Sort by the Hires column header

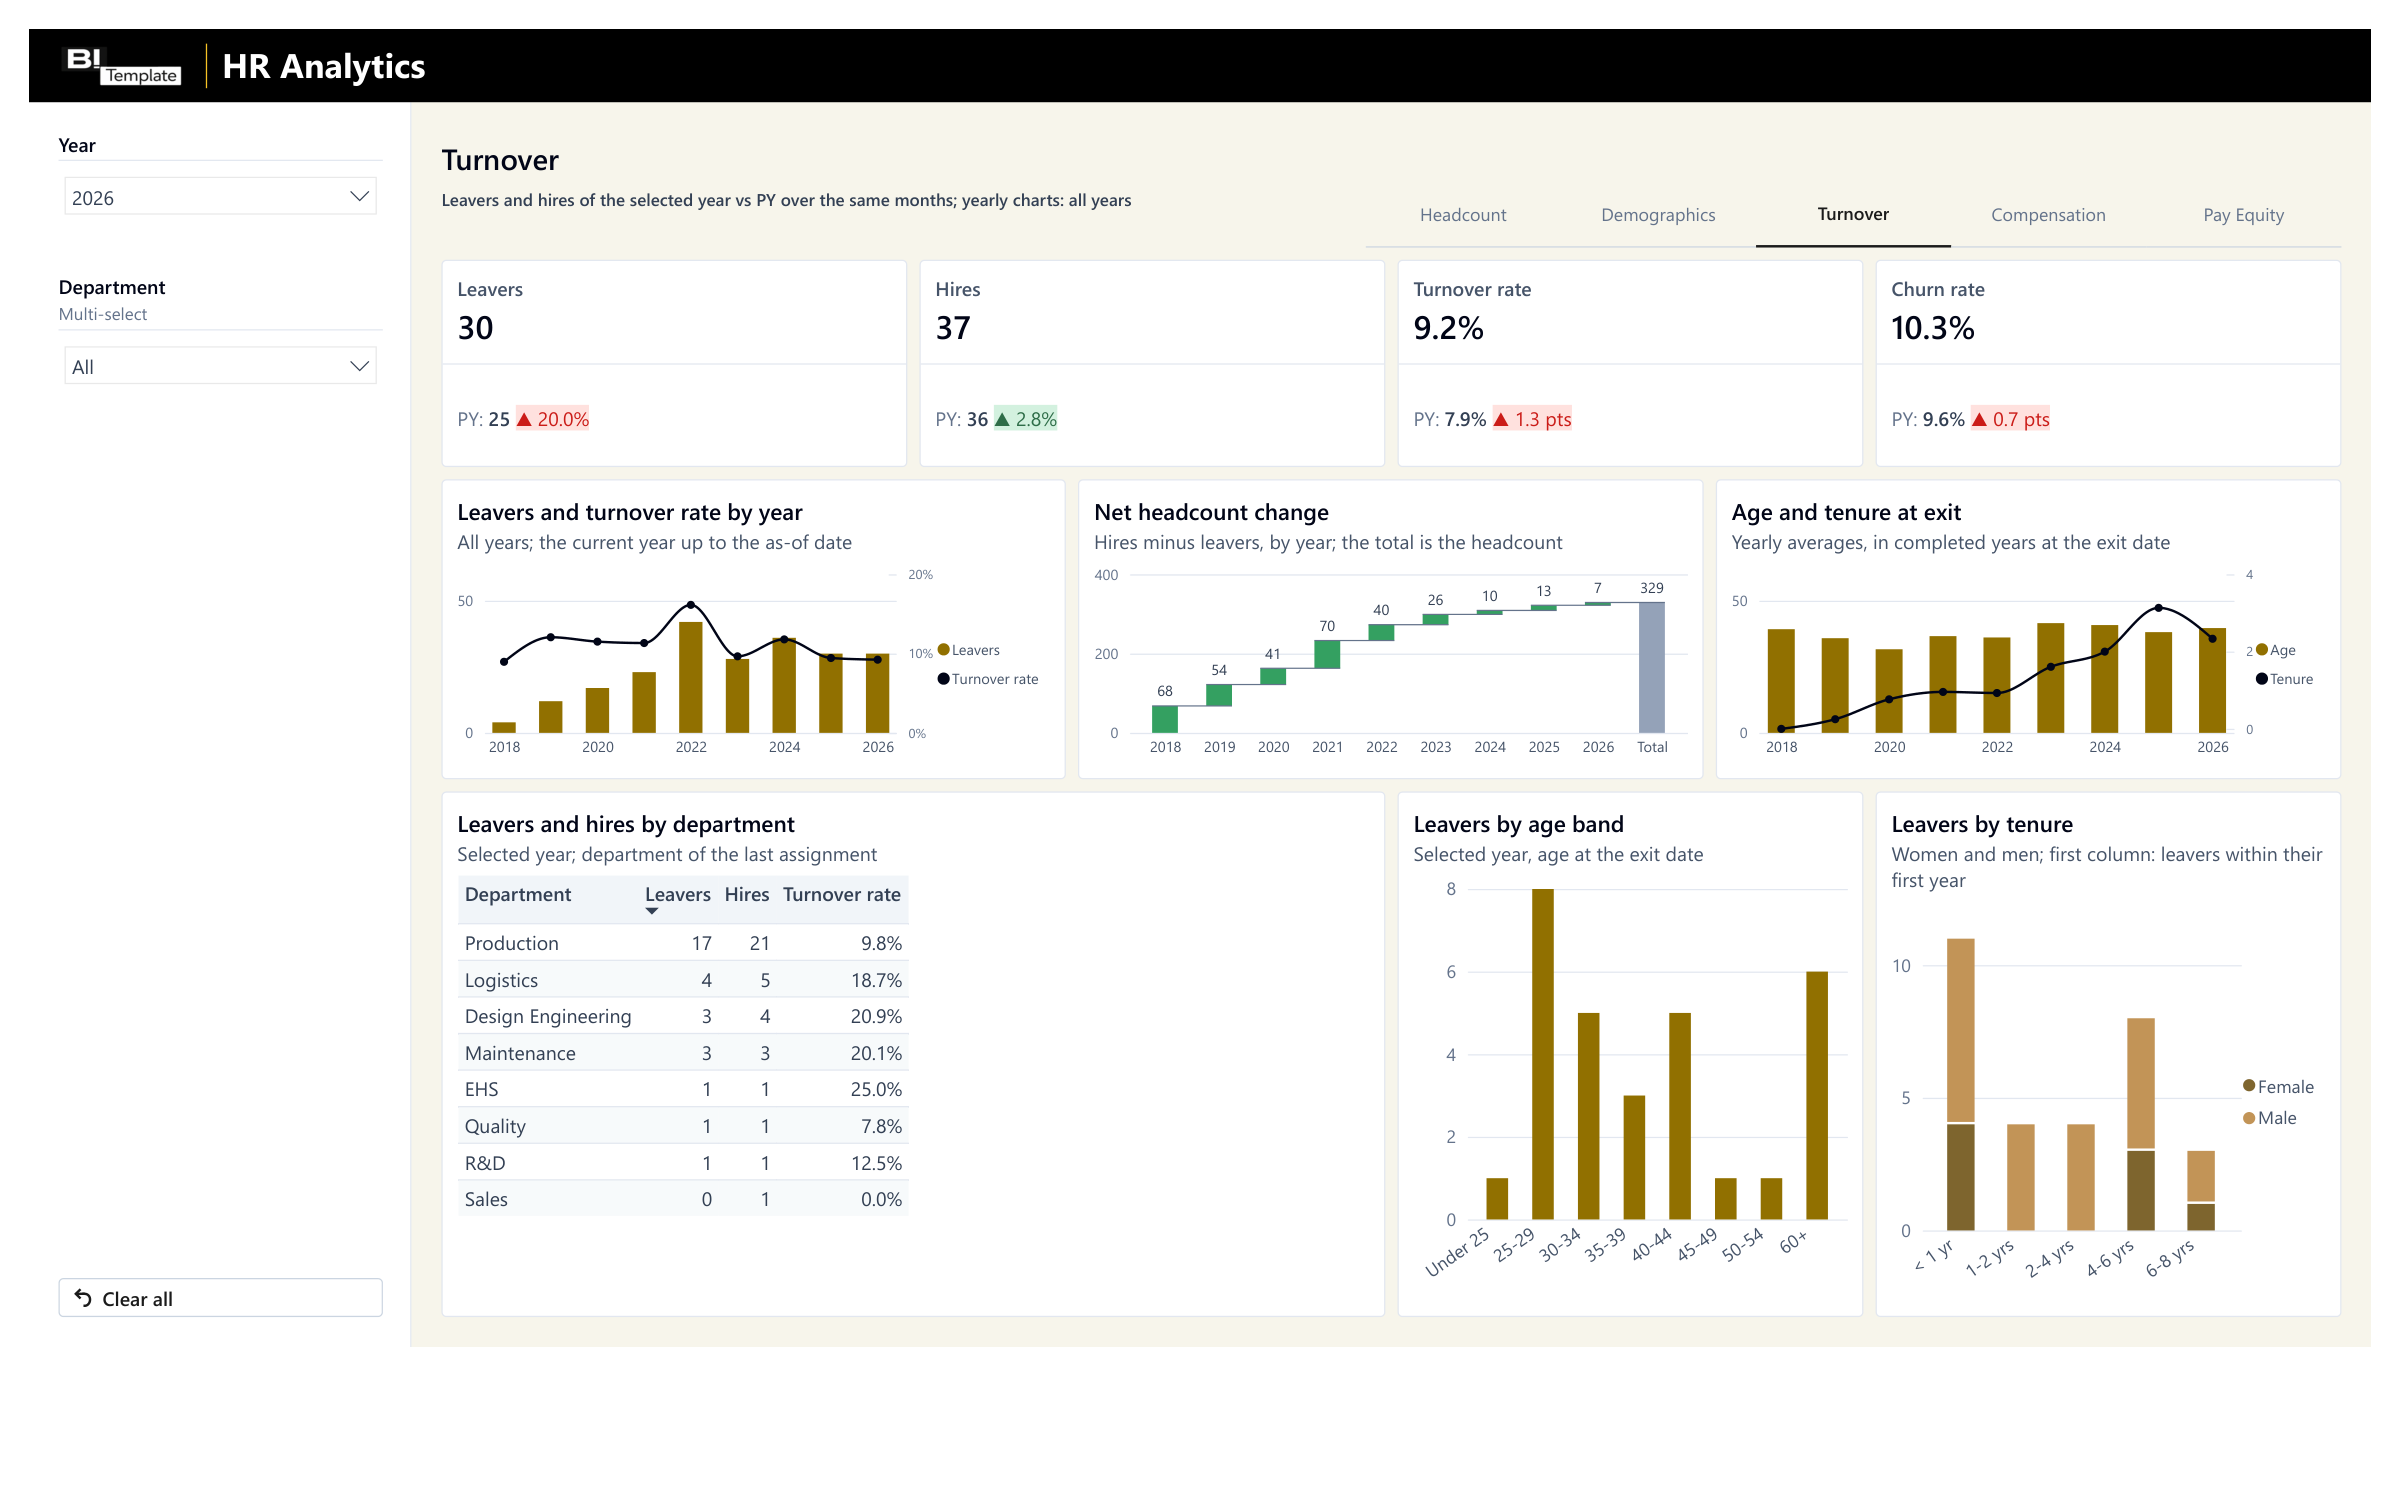tap(747, 894)
